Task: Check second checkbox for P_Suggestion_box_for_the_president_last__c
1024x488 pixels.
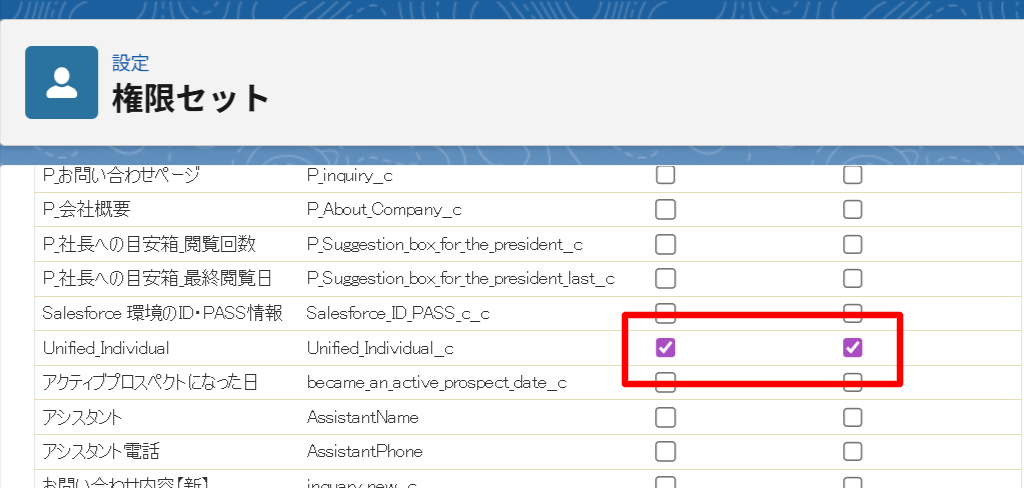Action: tap(852, 279)
